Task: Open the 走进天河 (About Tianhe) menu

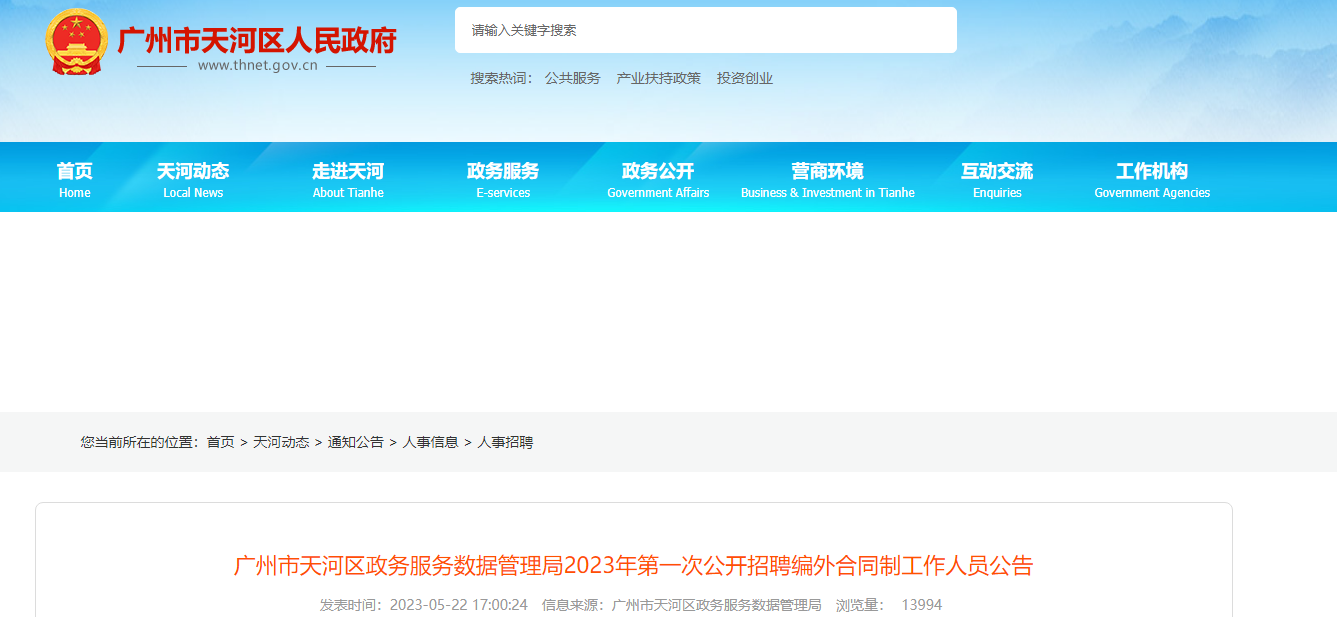Action: (x=347, y=177)
